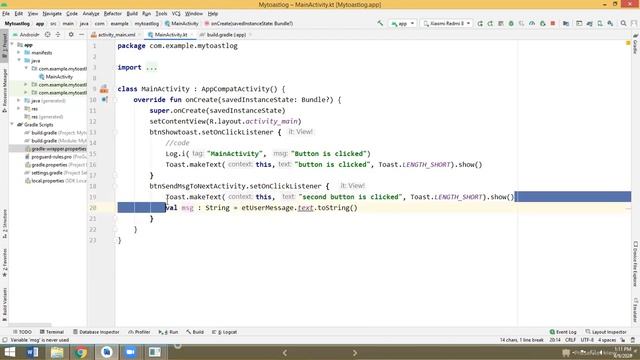Click the Debug app bug icon
The width and height of the screenshot is (640, 360).
click(x=511, y=23)
